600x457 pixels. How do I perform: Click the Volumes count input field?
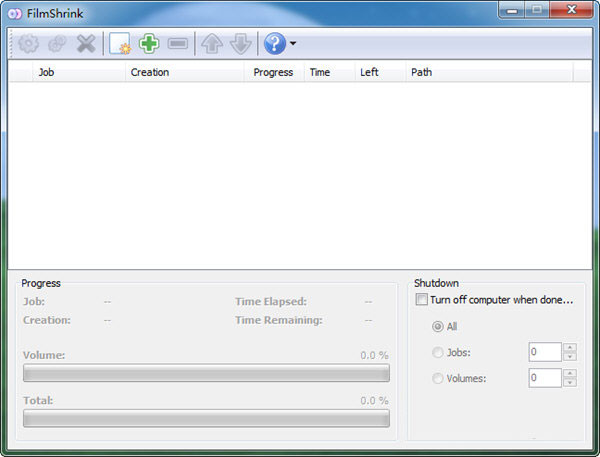545,378
